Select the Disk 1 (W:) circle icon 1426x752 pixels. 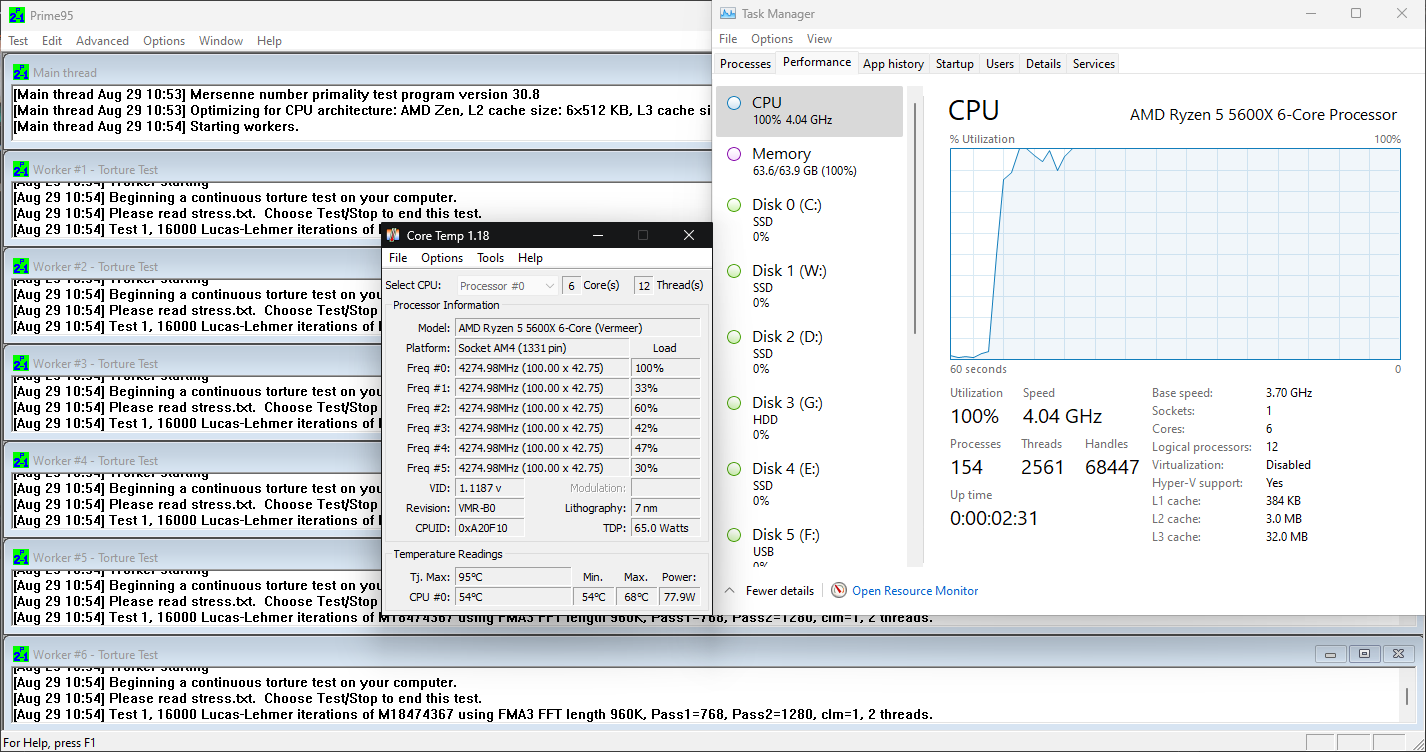click(734, 270)
